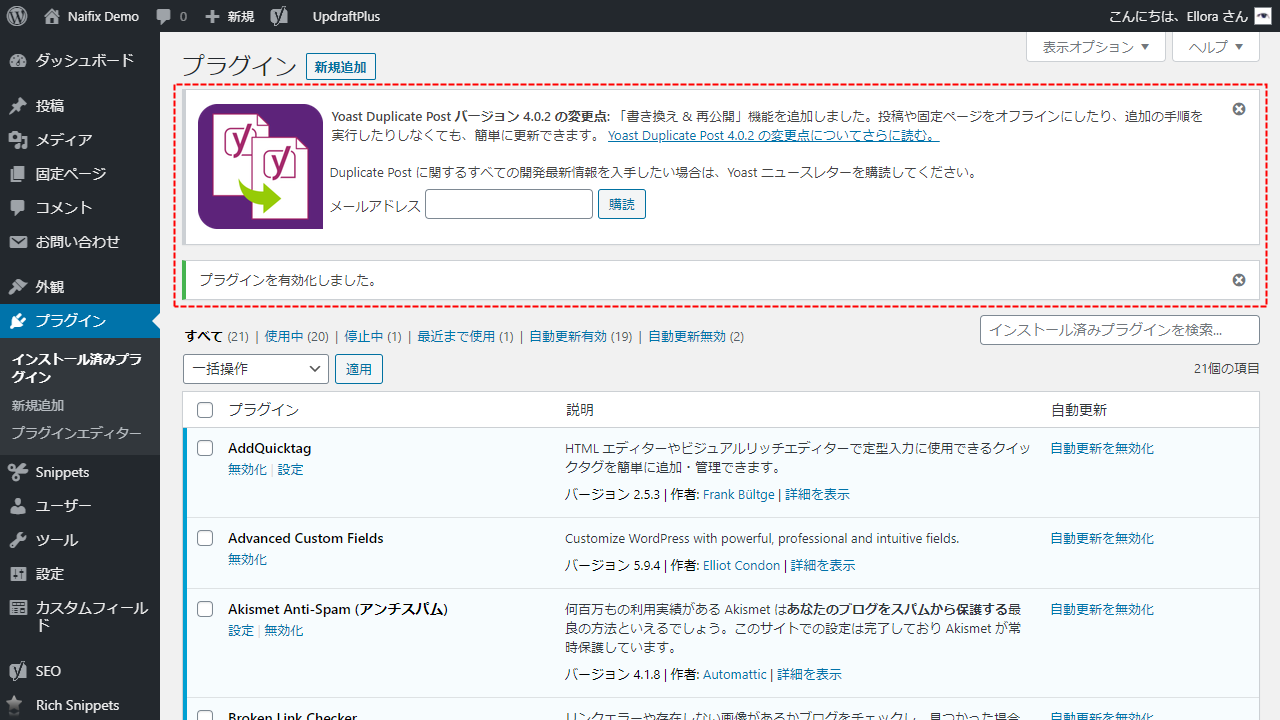The width and height of the screenshot is (1280, 720).
Task: Filter by 自動更新無効 (2) plugins
Action: point(696,337)
